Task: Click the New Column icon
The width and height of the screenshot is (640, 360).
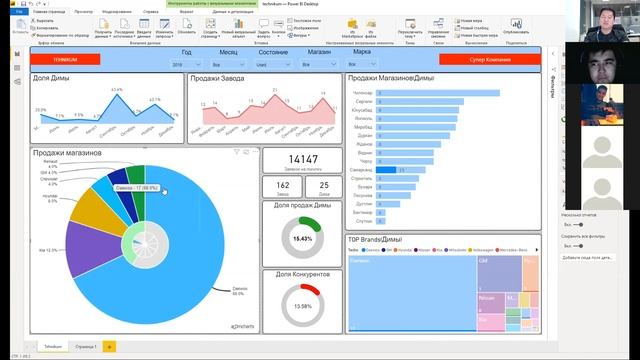Action: [x=471, y=28]
